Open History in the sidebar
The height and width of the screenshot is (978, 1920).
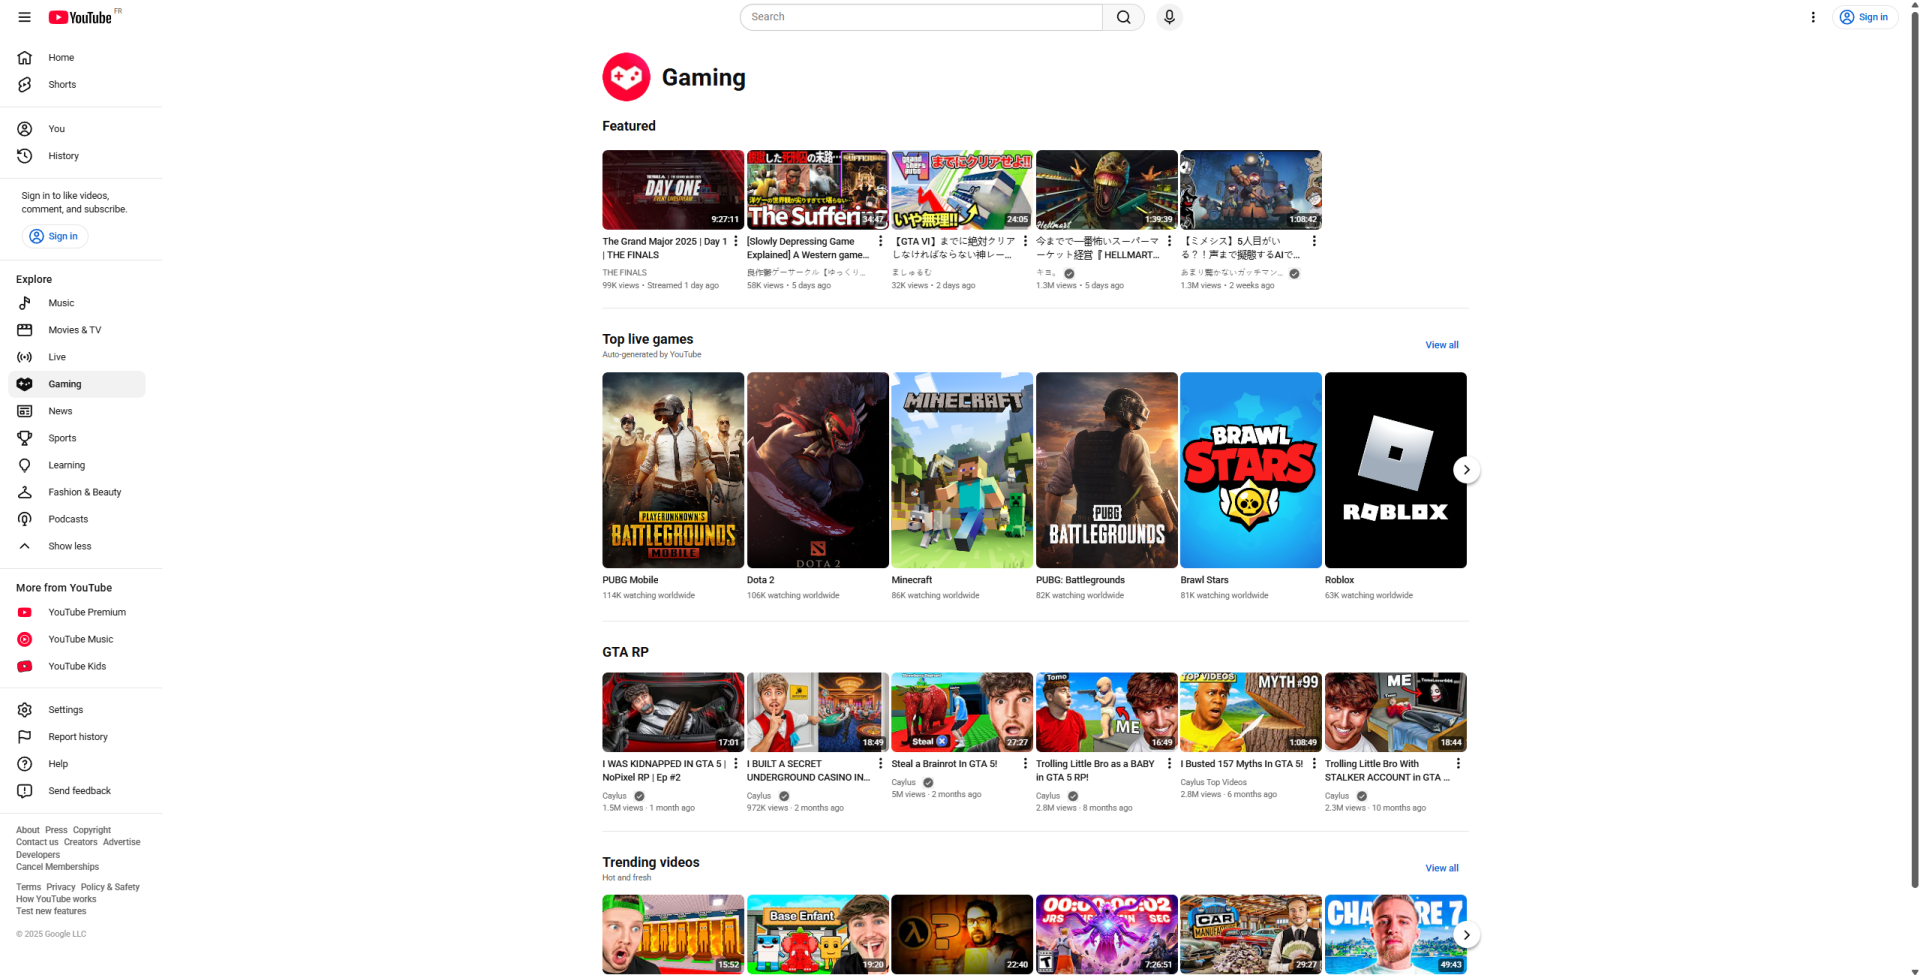[x=63, y=156]
